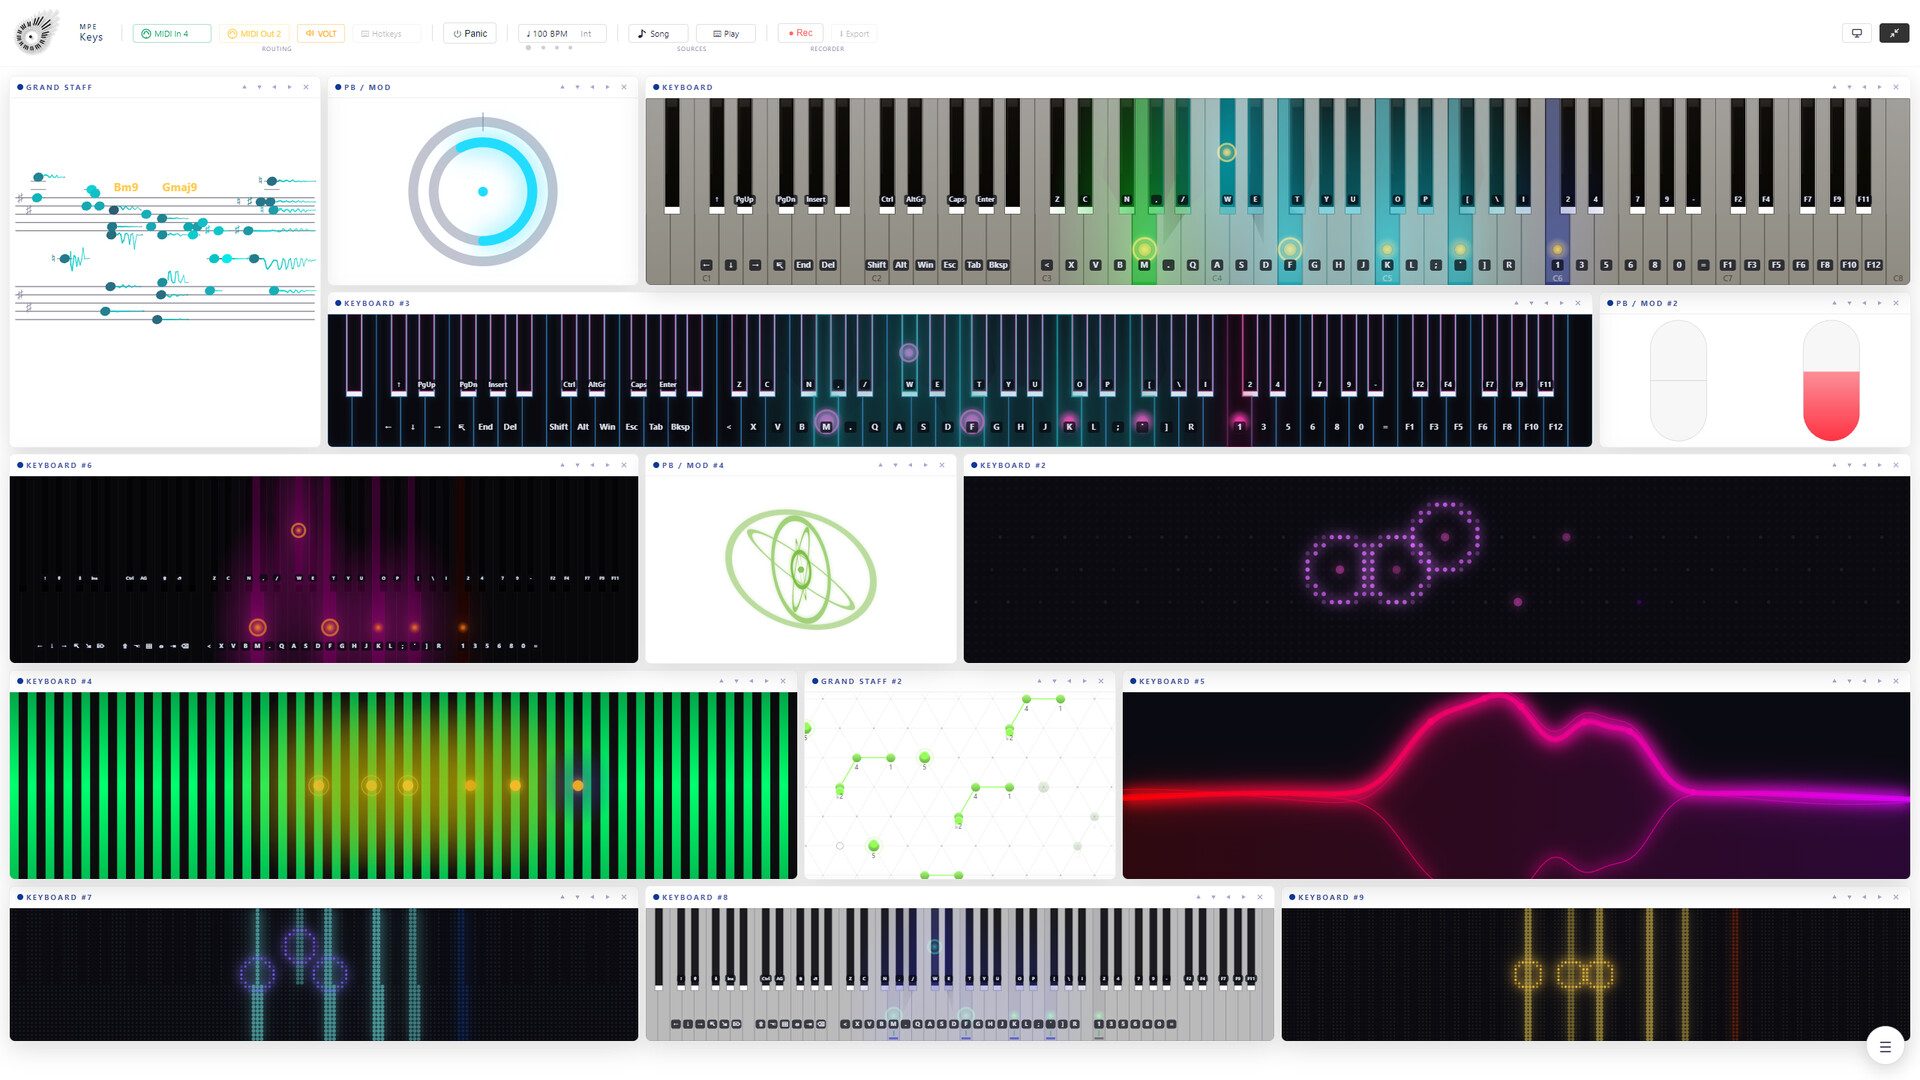The image size is (1920, 1080).
Task: Move PB / MOD #4 panel left
Action: [910, 465]
